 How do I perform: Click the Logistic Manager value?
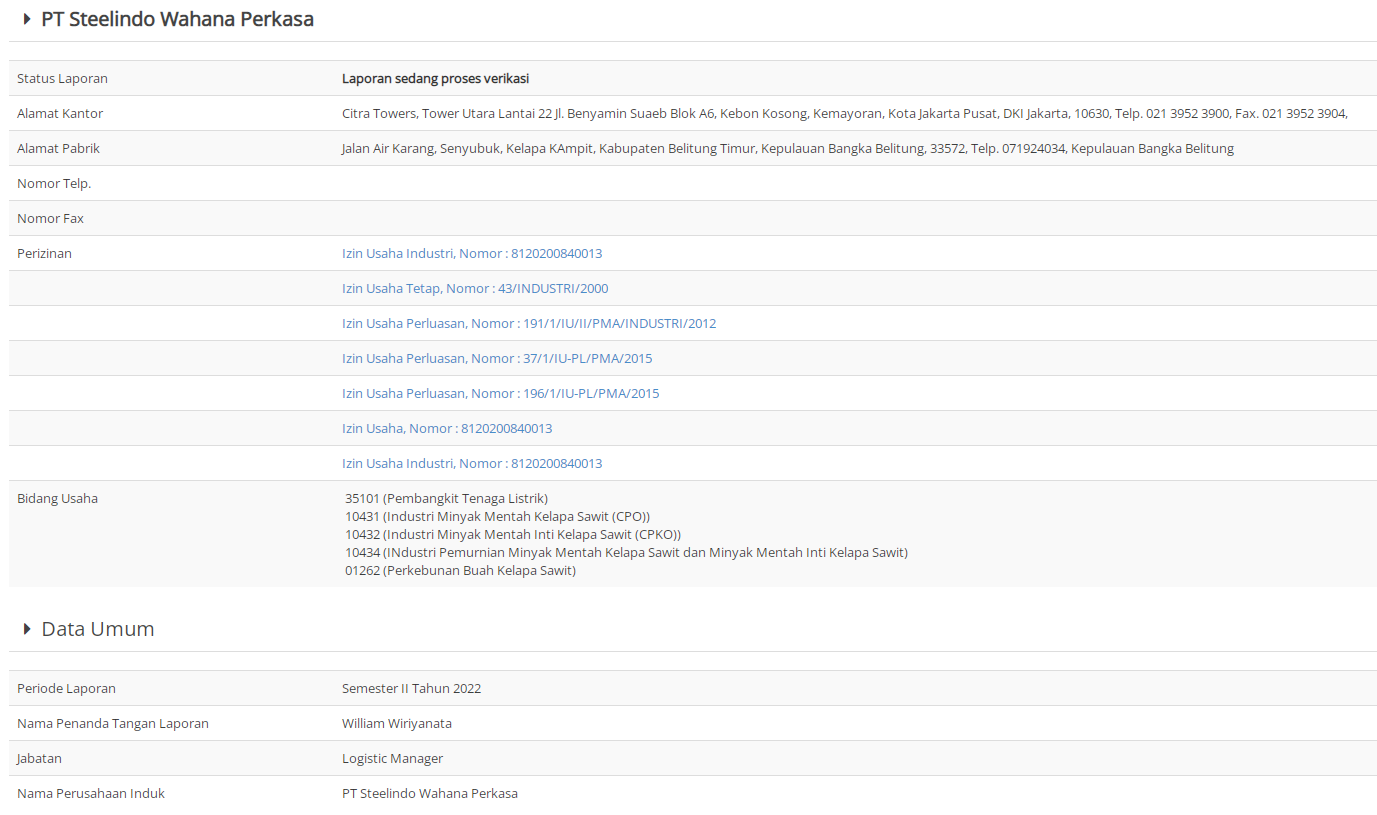pyautogui.click(x=393, y=758)
